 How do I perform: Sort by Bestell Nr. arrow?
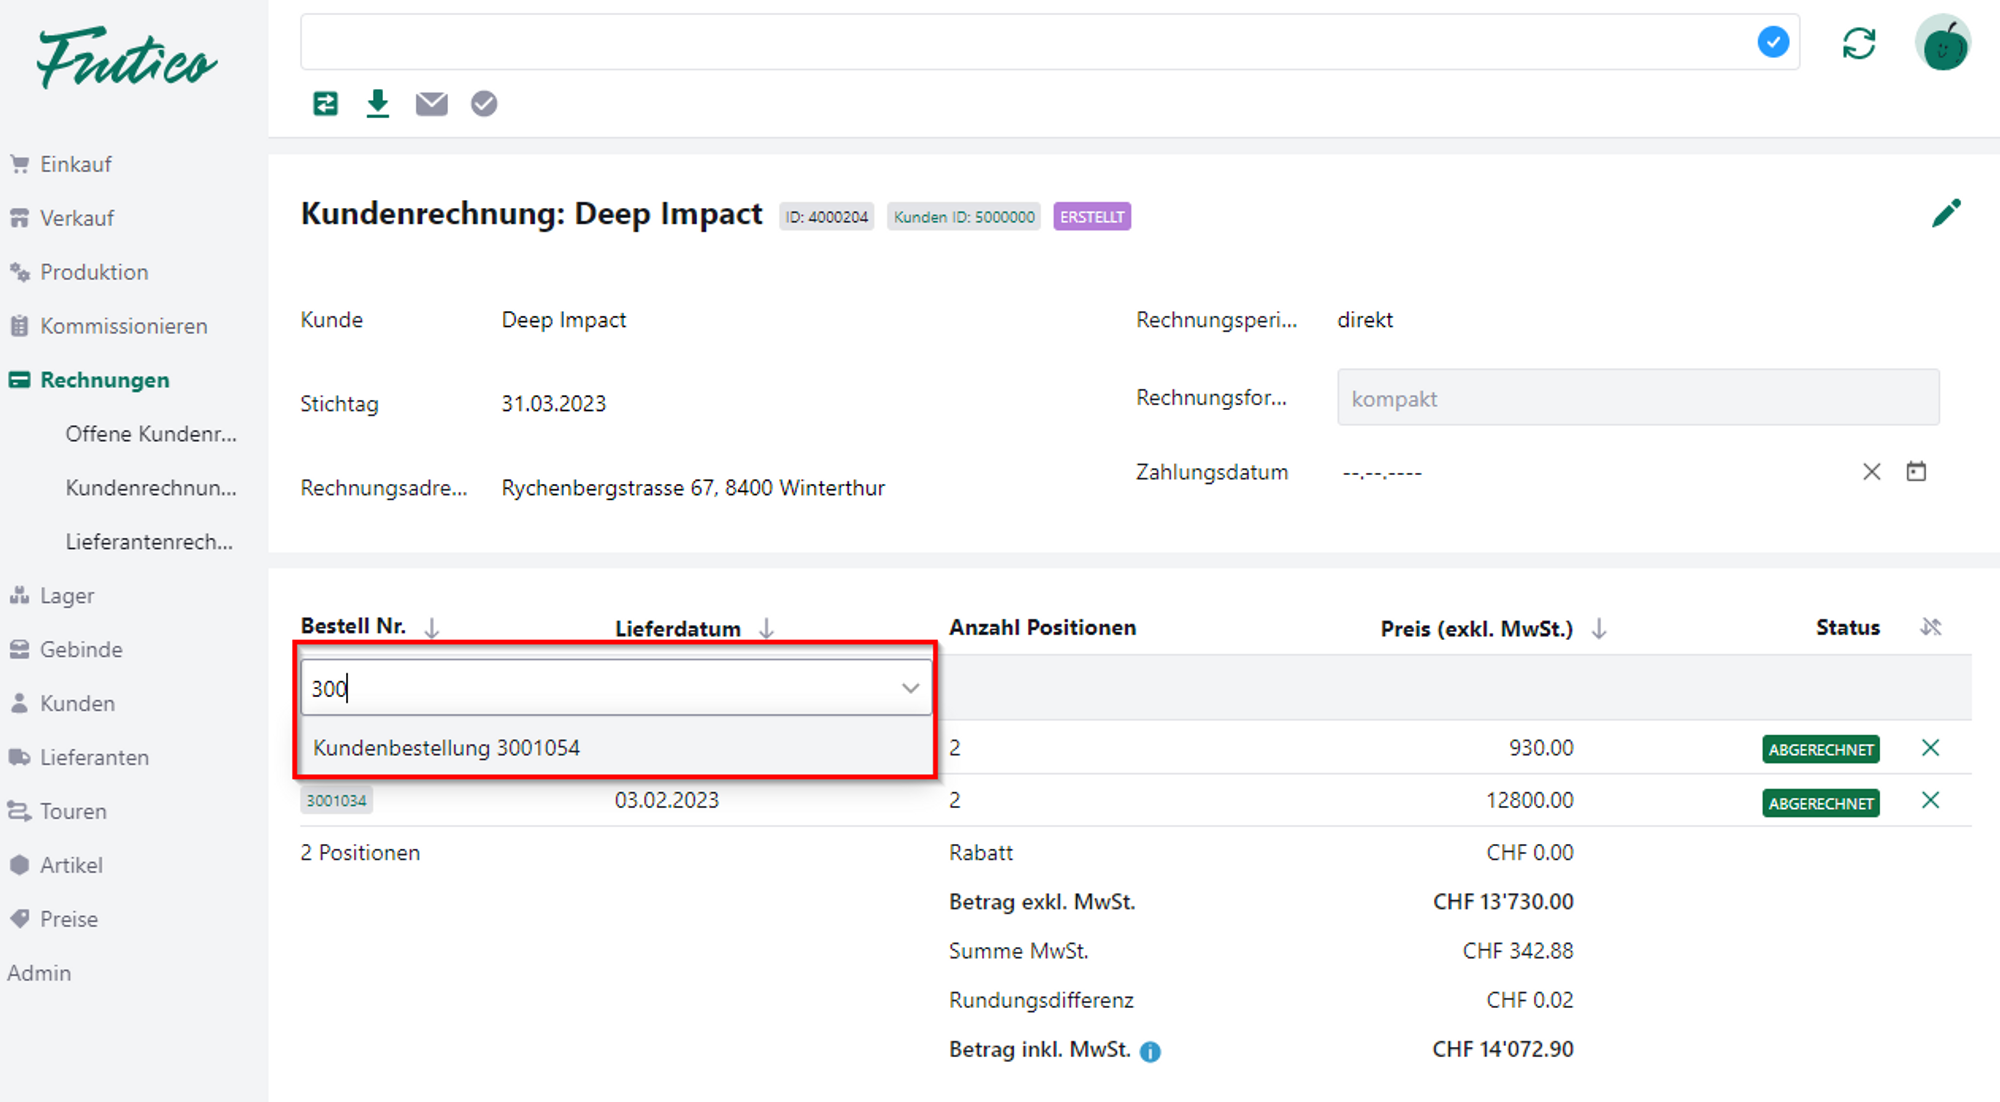pyautogui.click(x=432, y=628)
